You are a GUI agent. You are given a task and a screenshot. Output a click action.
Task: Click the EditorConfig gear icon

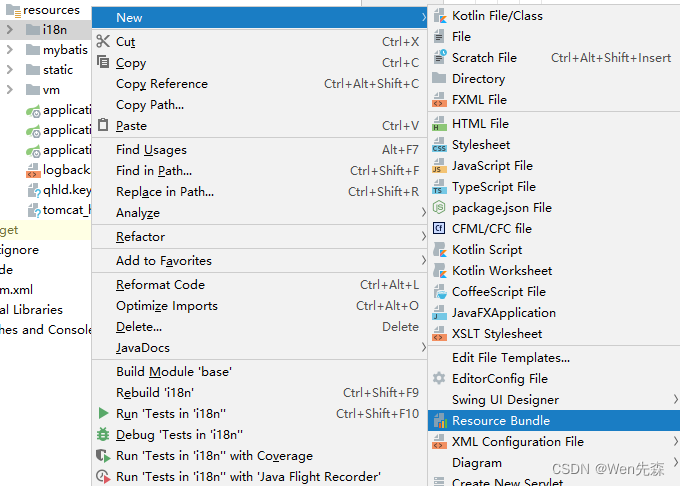(439, 378)
